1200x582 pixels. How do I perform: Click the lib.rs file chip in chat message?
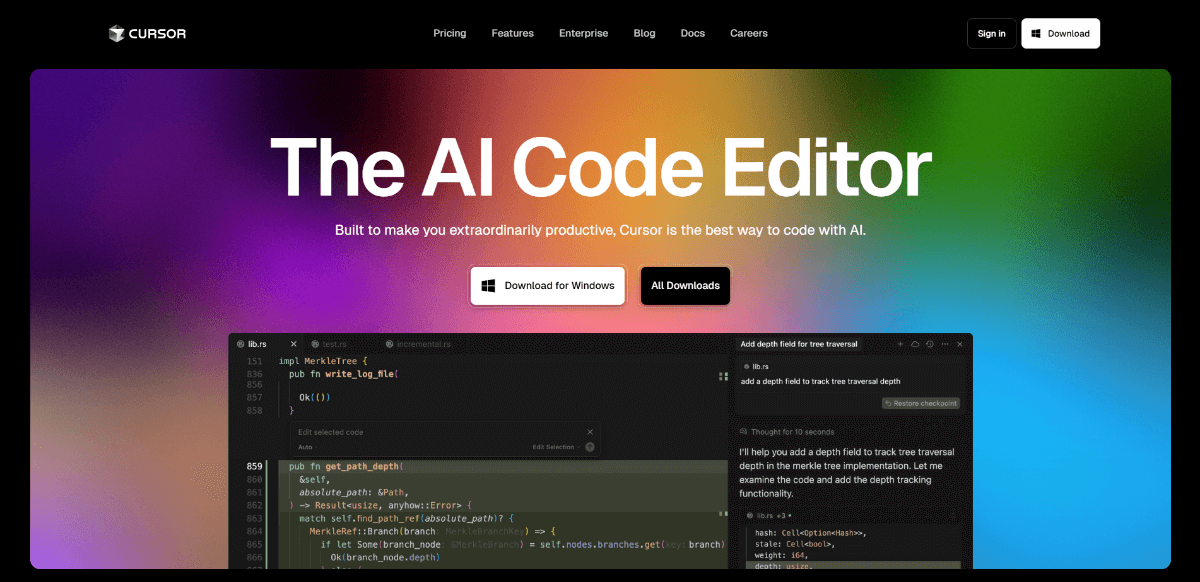757,367
